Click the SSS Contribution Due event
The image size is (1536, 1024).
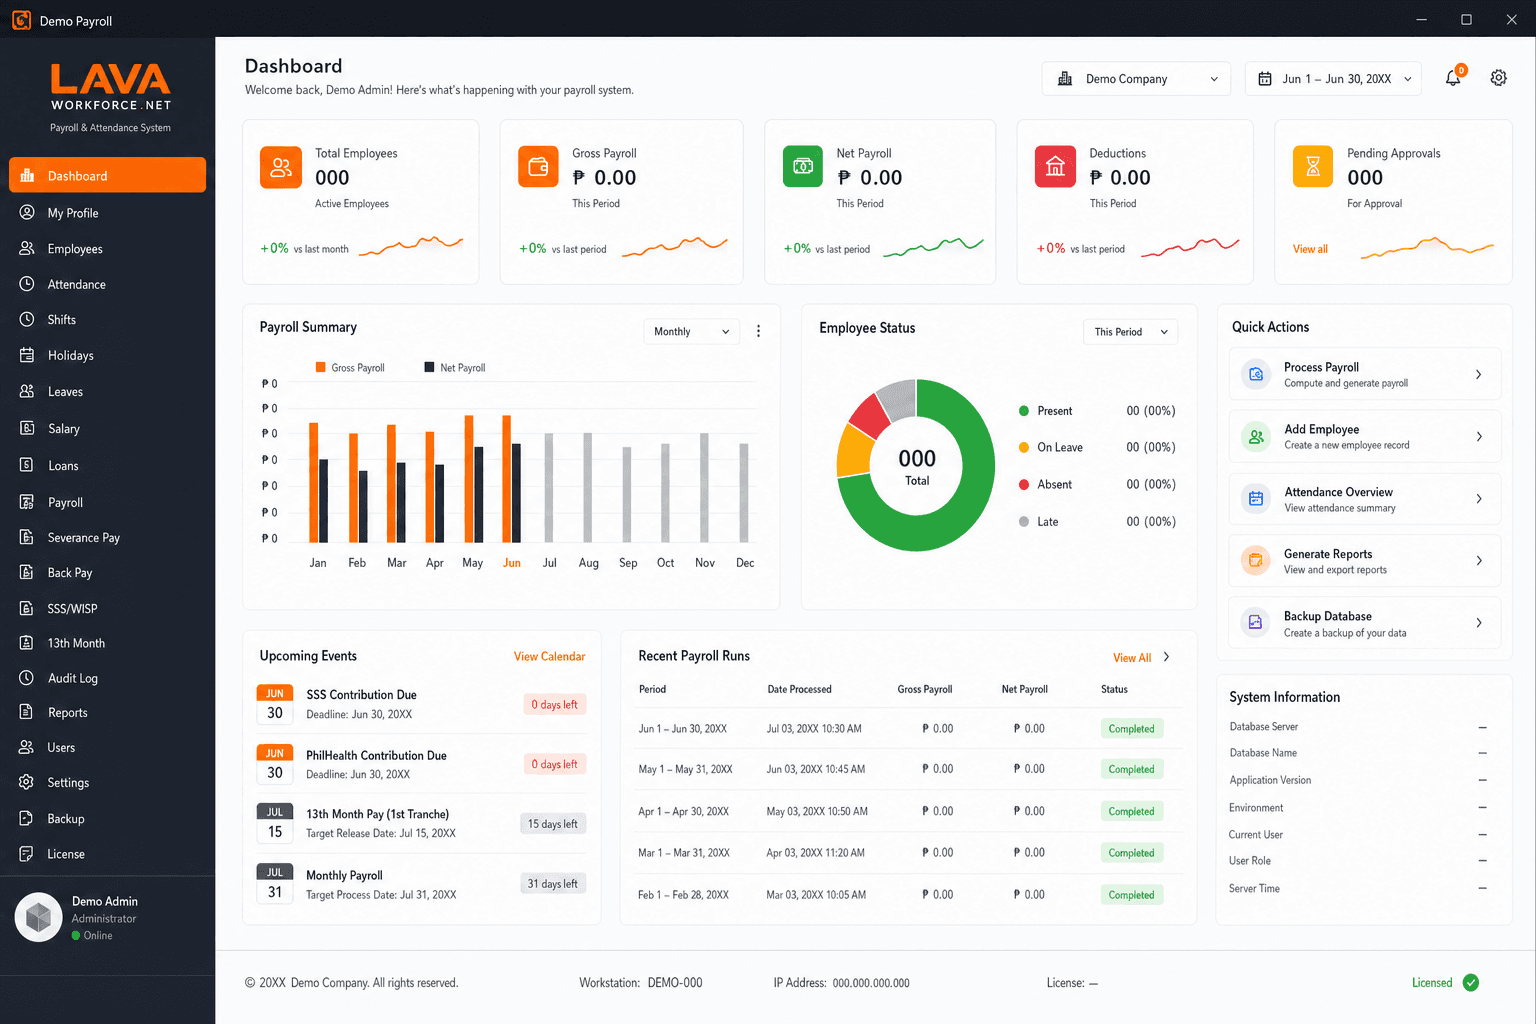pyautogui.click(x=421, y=704)
